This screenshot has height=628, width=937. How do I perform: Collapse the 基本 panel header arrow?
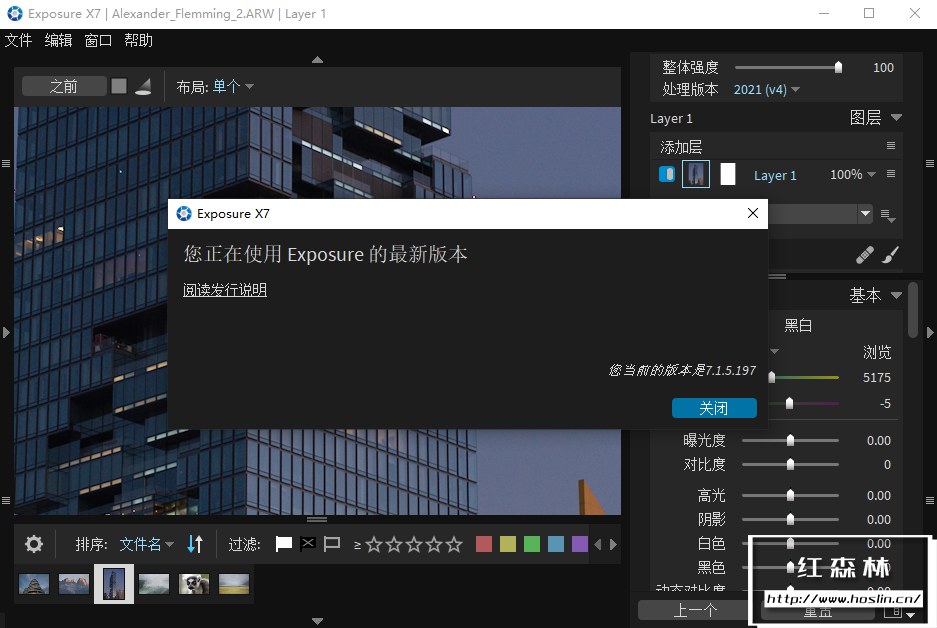pyautogui.click(x=896, y=295)
